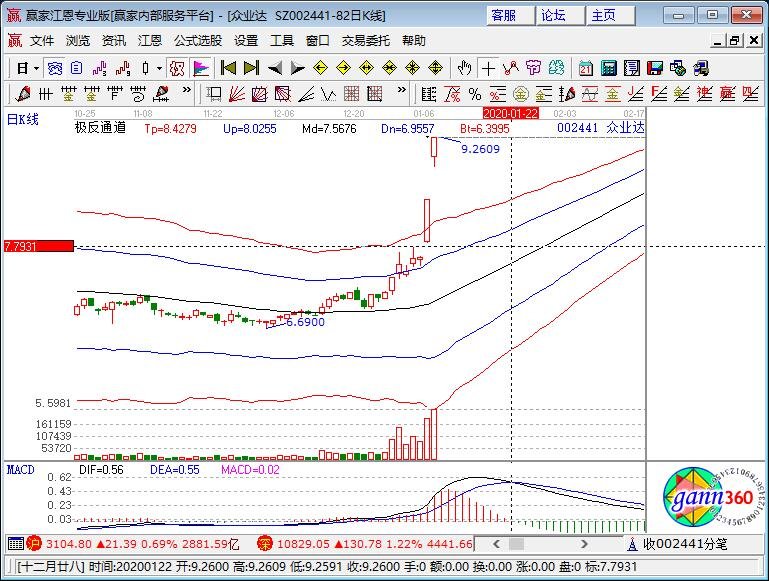769x581 pixels.
Task: Select the zigzag wave line tool
Action: [x=329, y=93]
